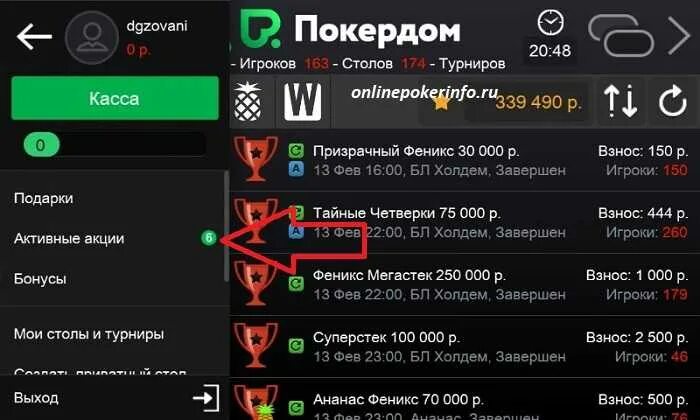
Task: Sort the list using up-down arrows icon
Action: [x=621, y=101]
